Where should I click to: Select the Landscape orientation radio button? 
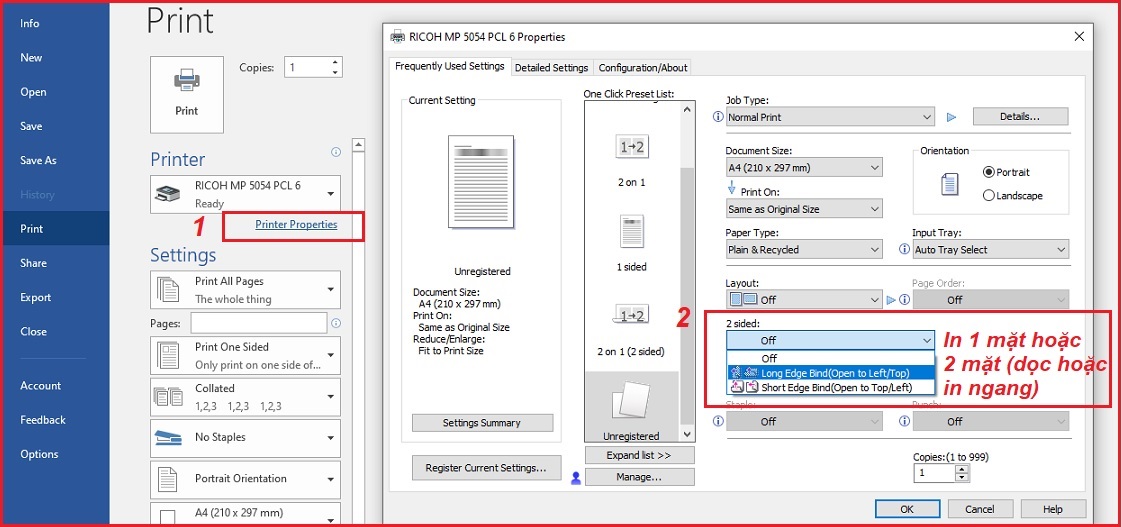pos(990,195)
